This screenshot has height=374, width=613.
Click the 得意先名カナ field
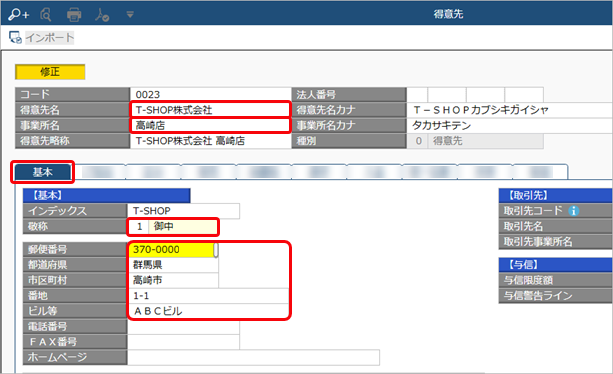pos(510,110)
